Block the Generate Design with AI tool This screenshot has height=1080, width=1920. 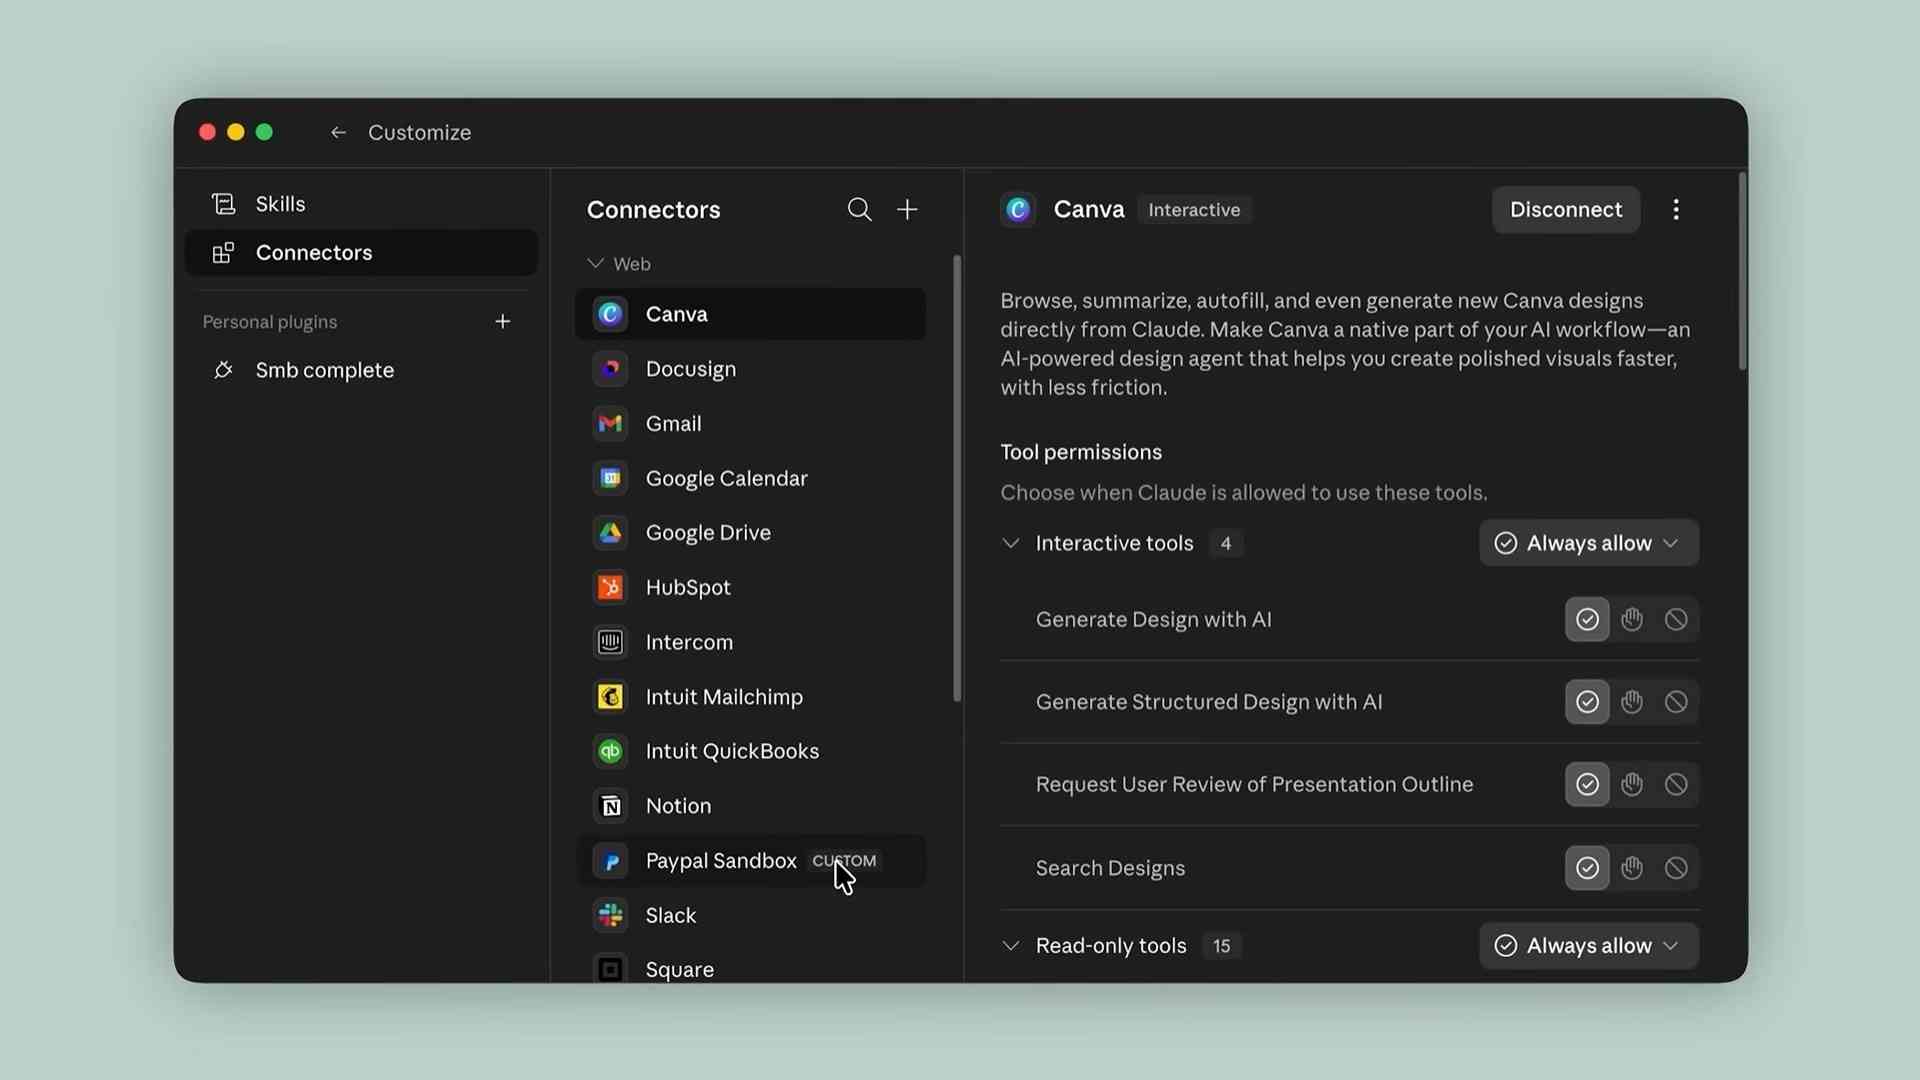pyautogui.click(x=1676, y=620)
